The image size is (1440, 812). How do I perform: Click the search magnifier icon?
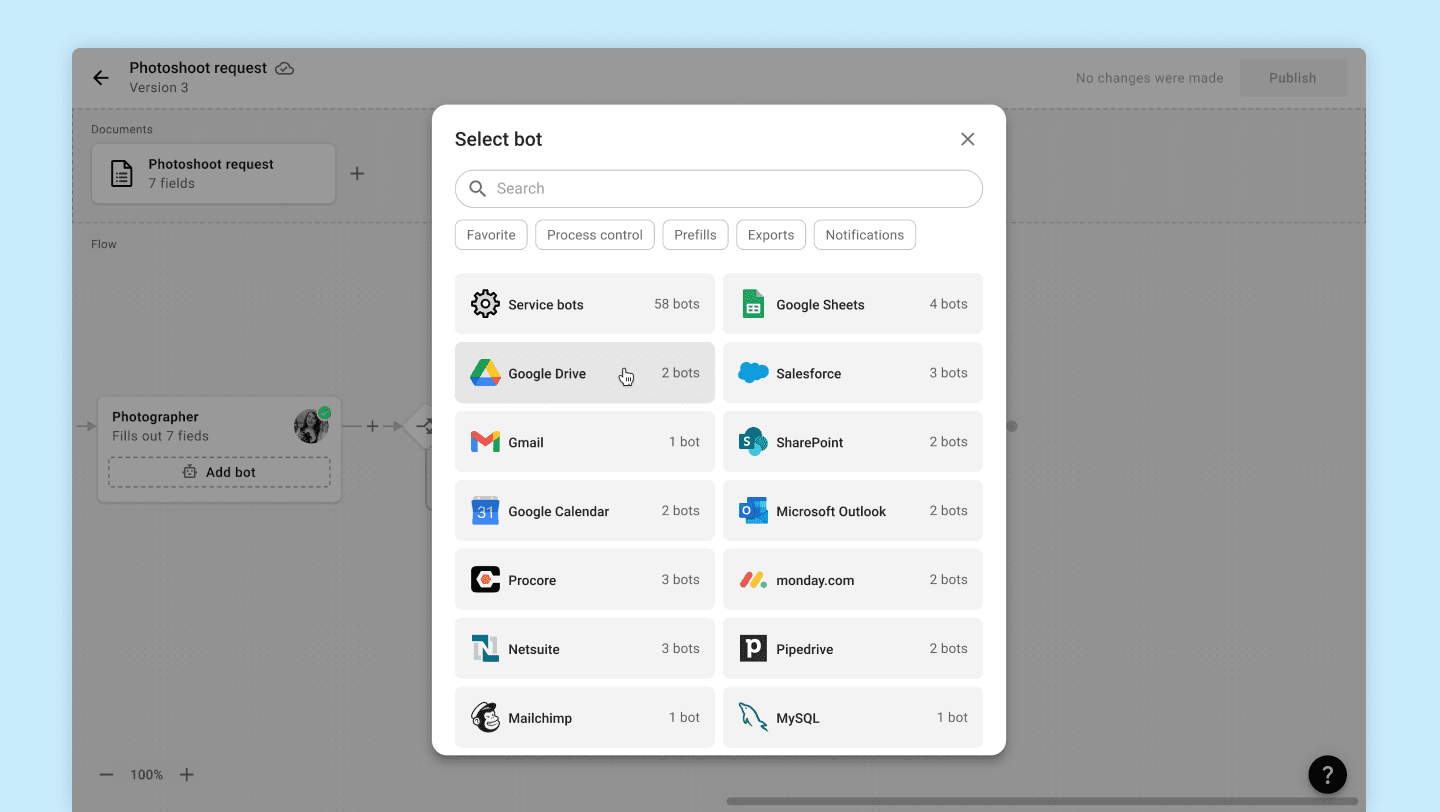pyautogui.click(x=478, y=188)
